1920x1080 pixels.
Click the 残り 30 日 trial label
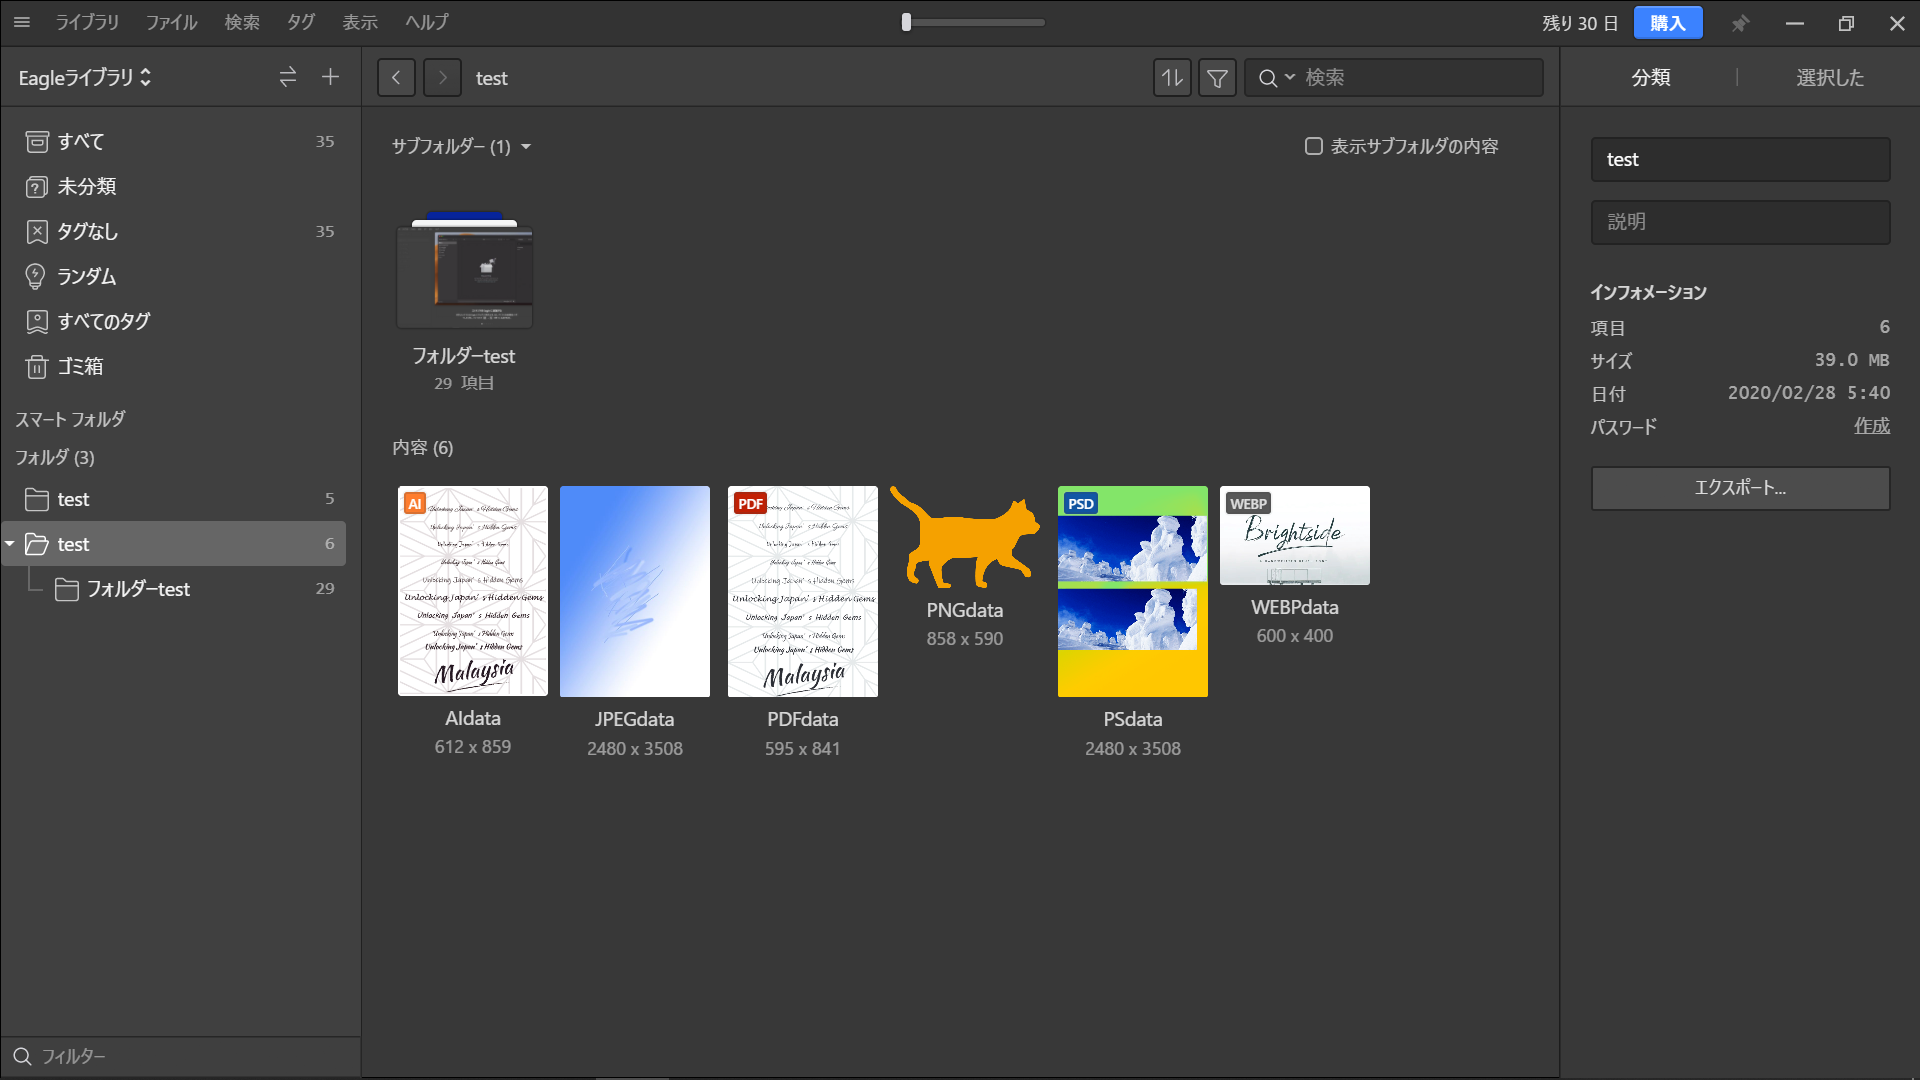(x=1580, y=23)
